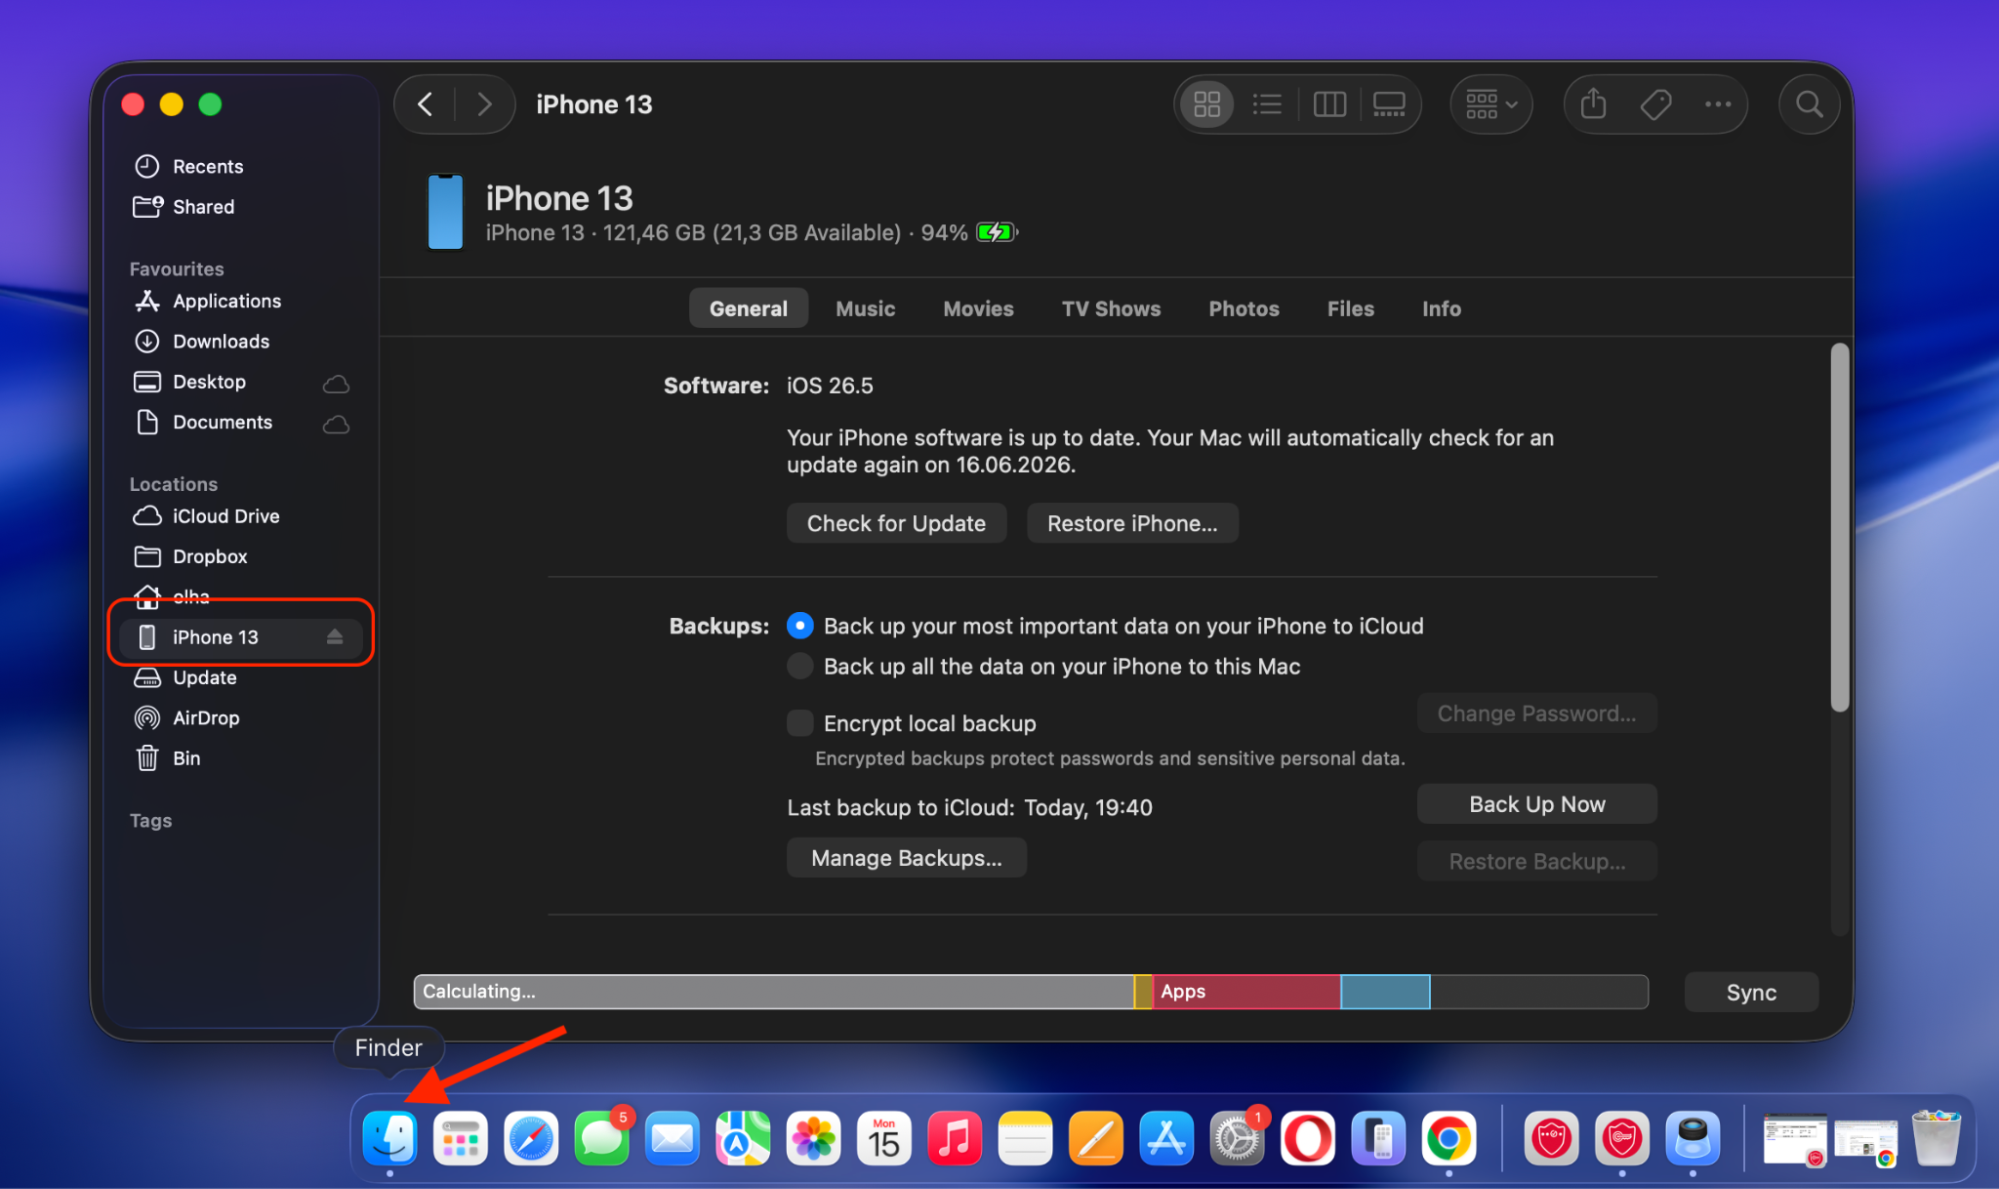Open System Settings from the Dock
This screenshot has height=1189, width=1999.
coord(1237,1138)
